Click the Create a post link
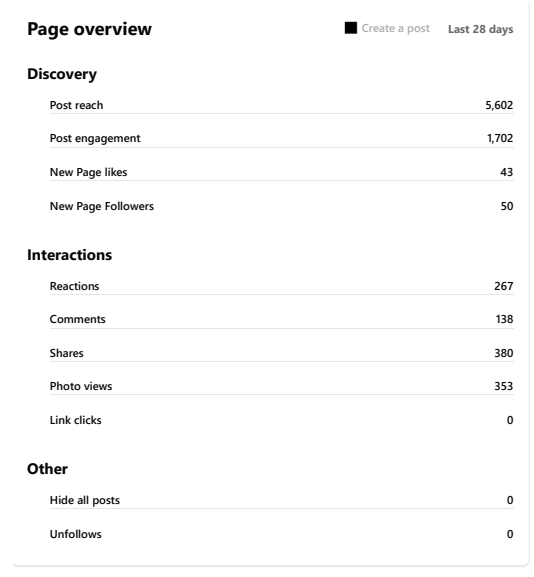 point(395,28)
